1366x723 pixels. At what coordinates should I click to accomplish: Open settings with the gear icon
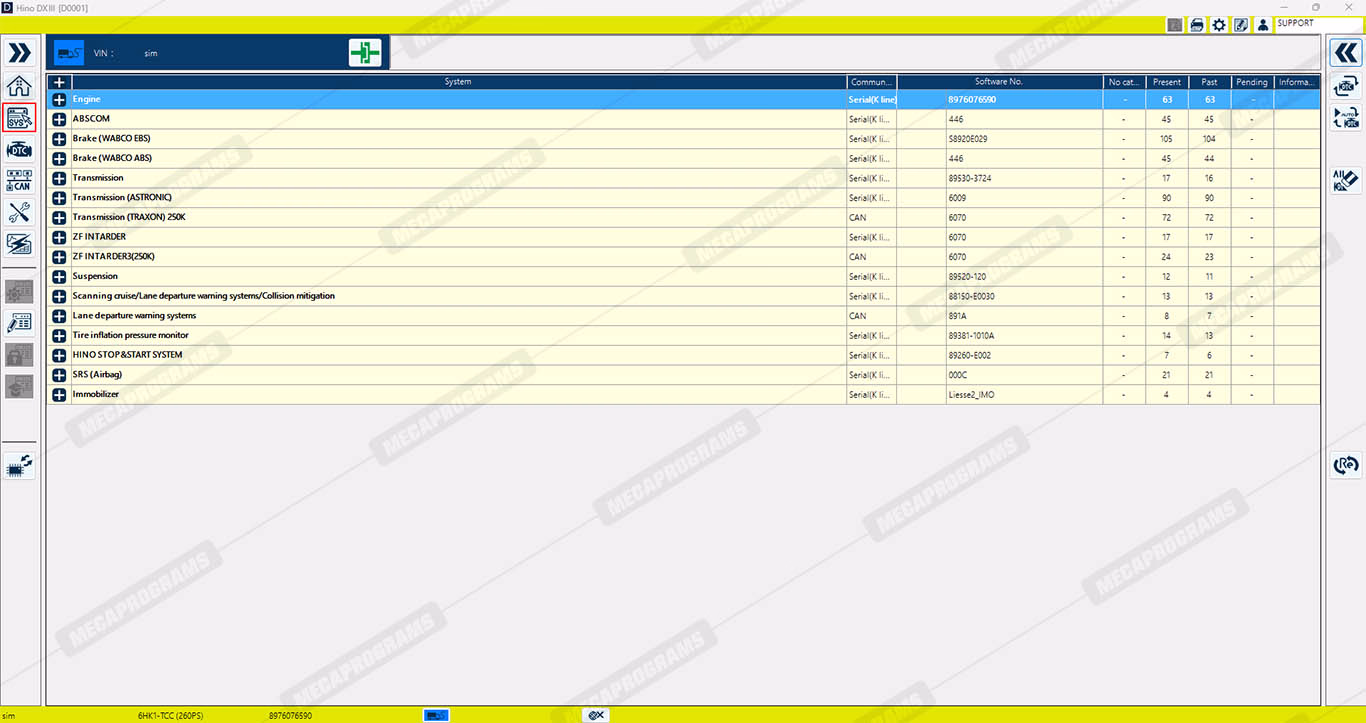pos(1218,25)
